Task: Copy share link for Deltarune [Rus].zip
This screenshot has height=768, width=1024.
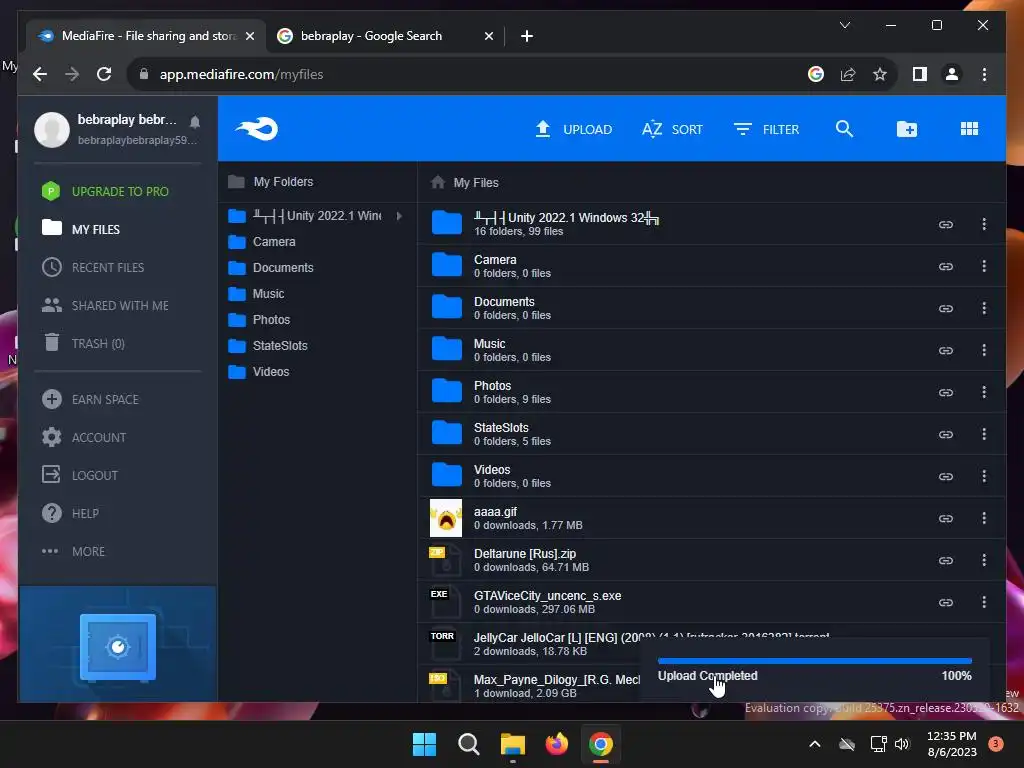Action: (x=946, y=560)
